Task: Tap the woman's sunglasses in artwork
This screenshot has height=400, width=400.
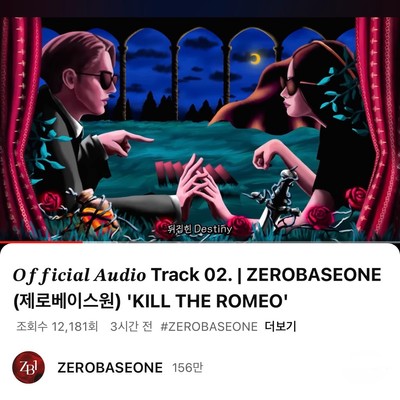Action: [289, 84]
